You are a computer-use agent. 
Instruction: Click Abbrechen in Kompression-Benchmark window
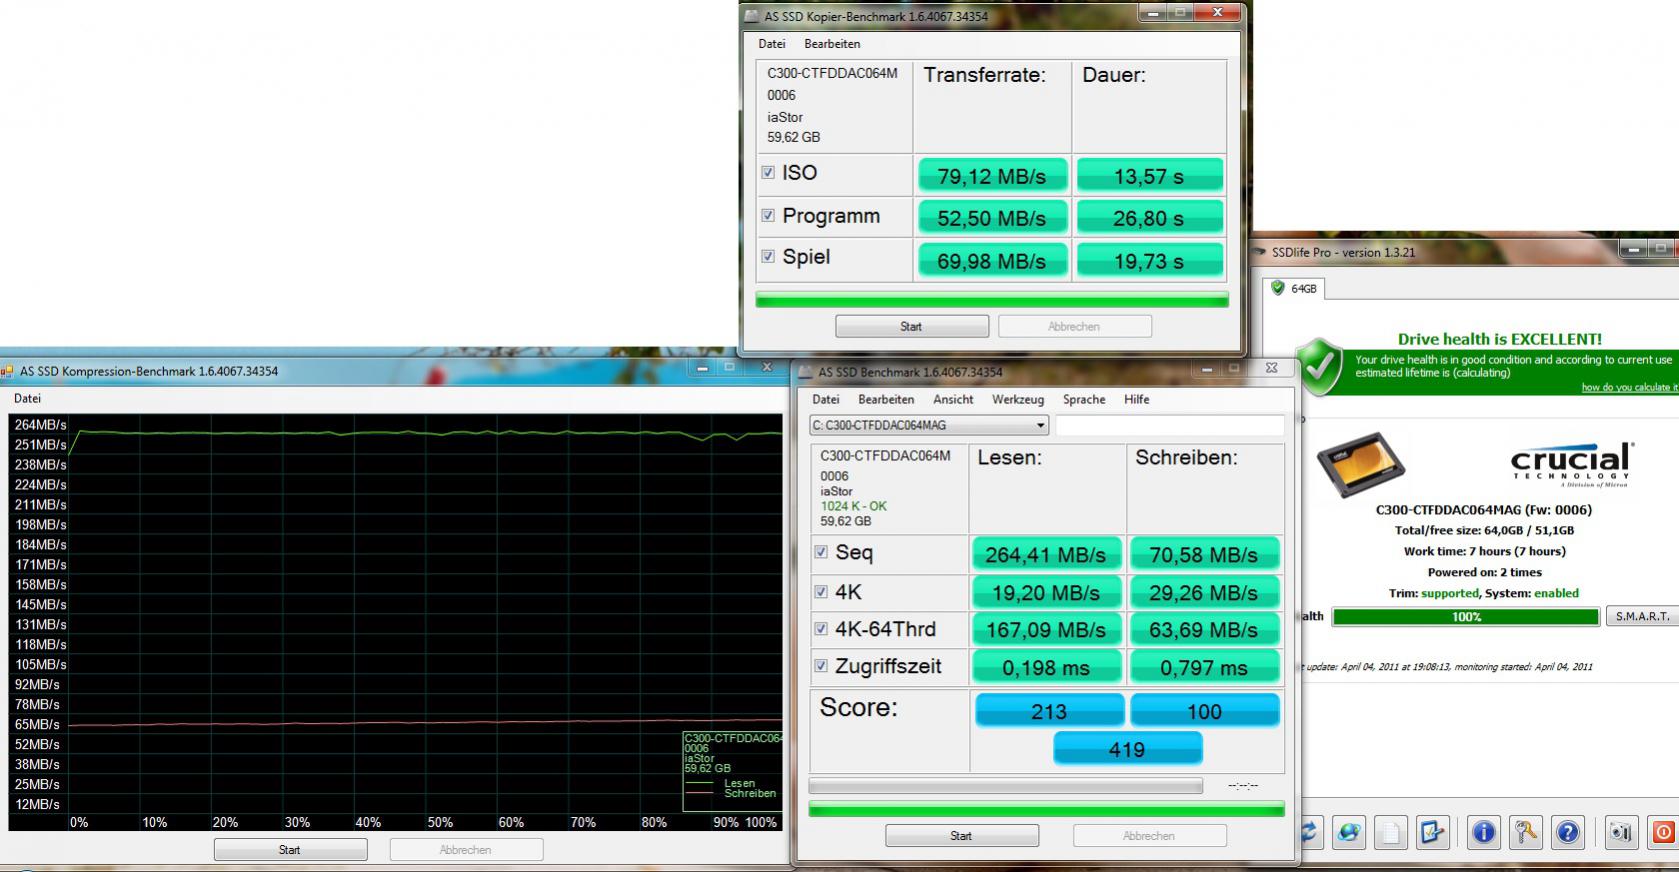point(466,849)
